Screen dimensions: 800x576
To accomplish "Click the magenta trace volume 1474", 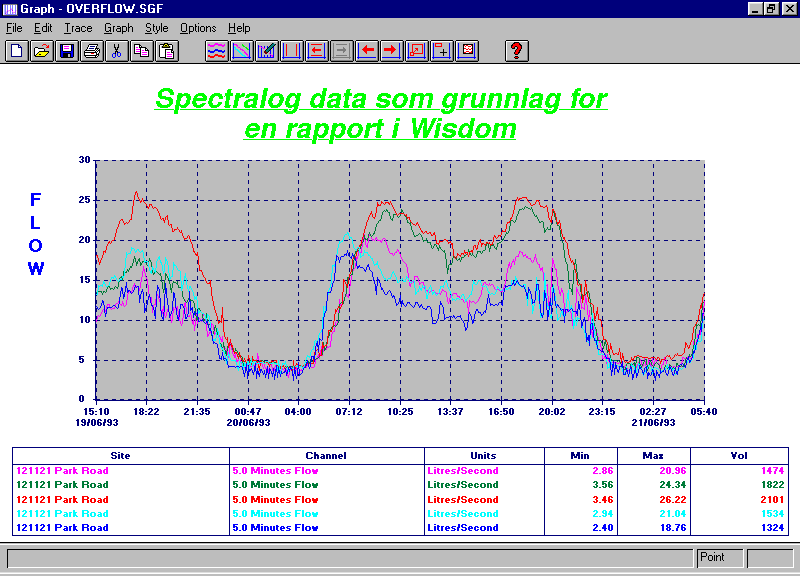I will click(772, 470).
